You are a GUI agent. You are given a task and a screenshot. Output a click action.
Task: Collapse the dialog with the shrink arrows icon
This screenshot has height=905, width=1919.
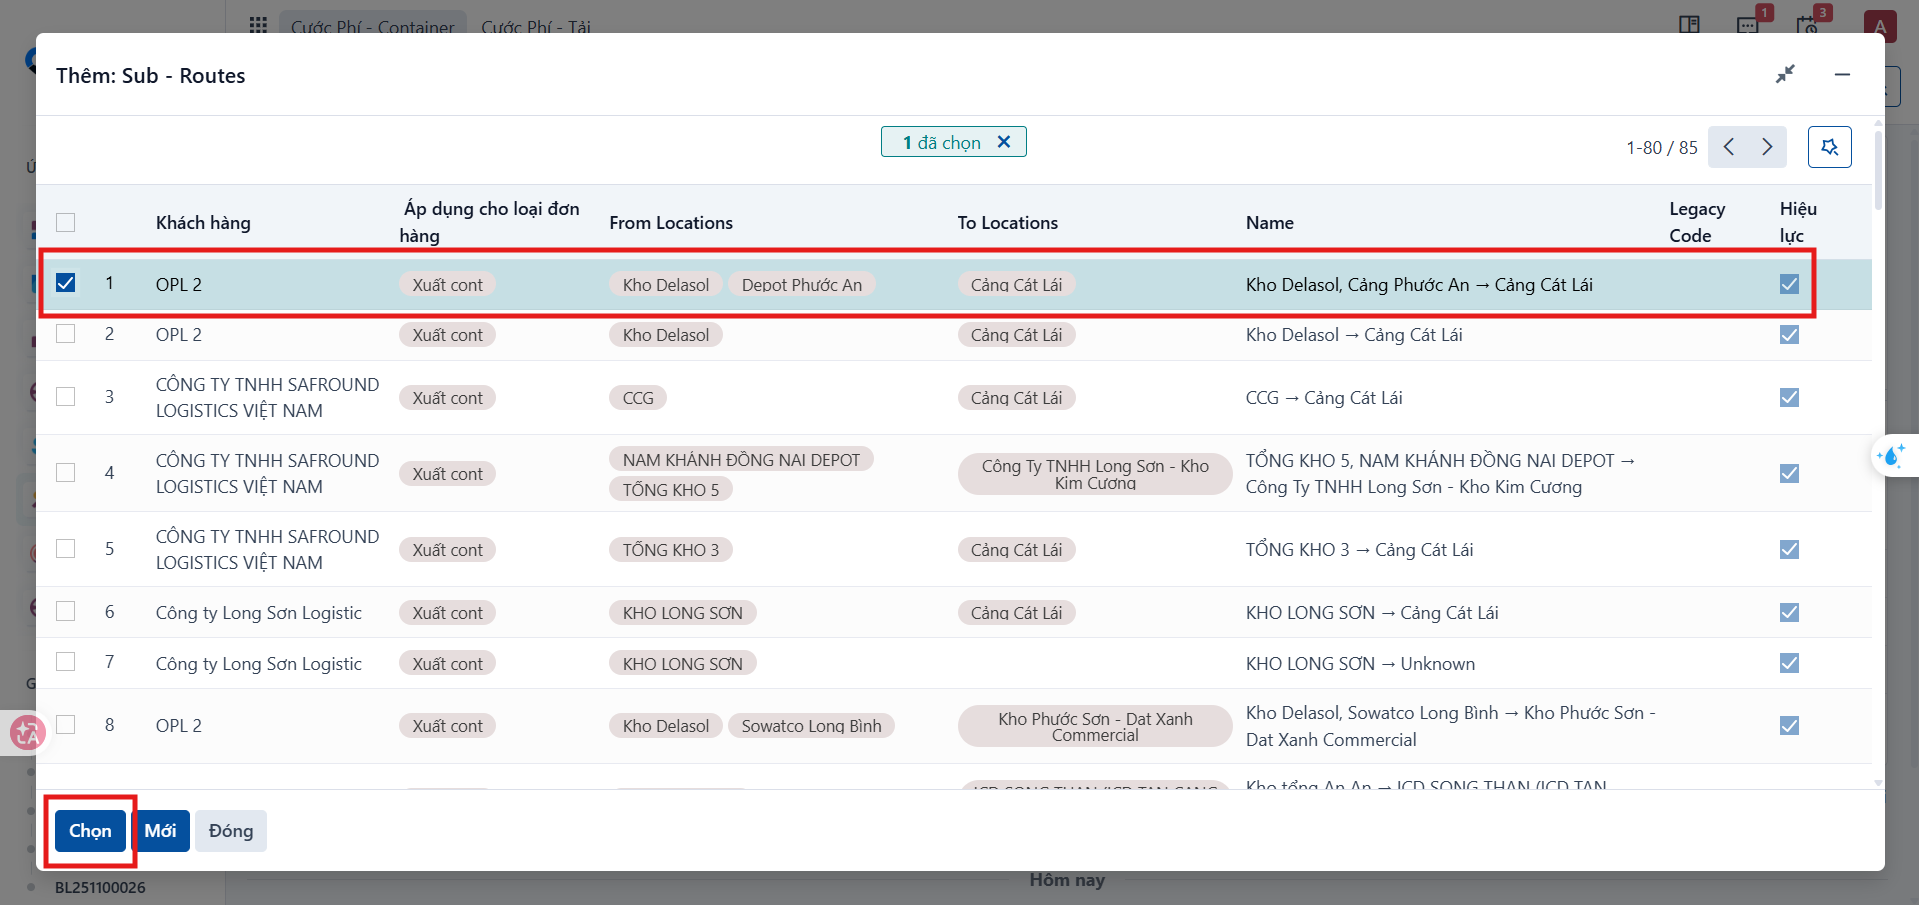[1785, 74]
